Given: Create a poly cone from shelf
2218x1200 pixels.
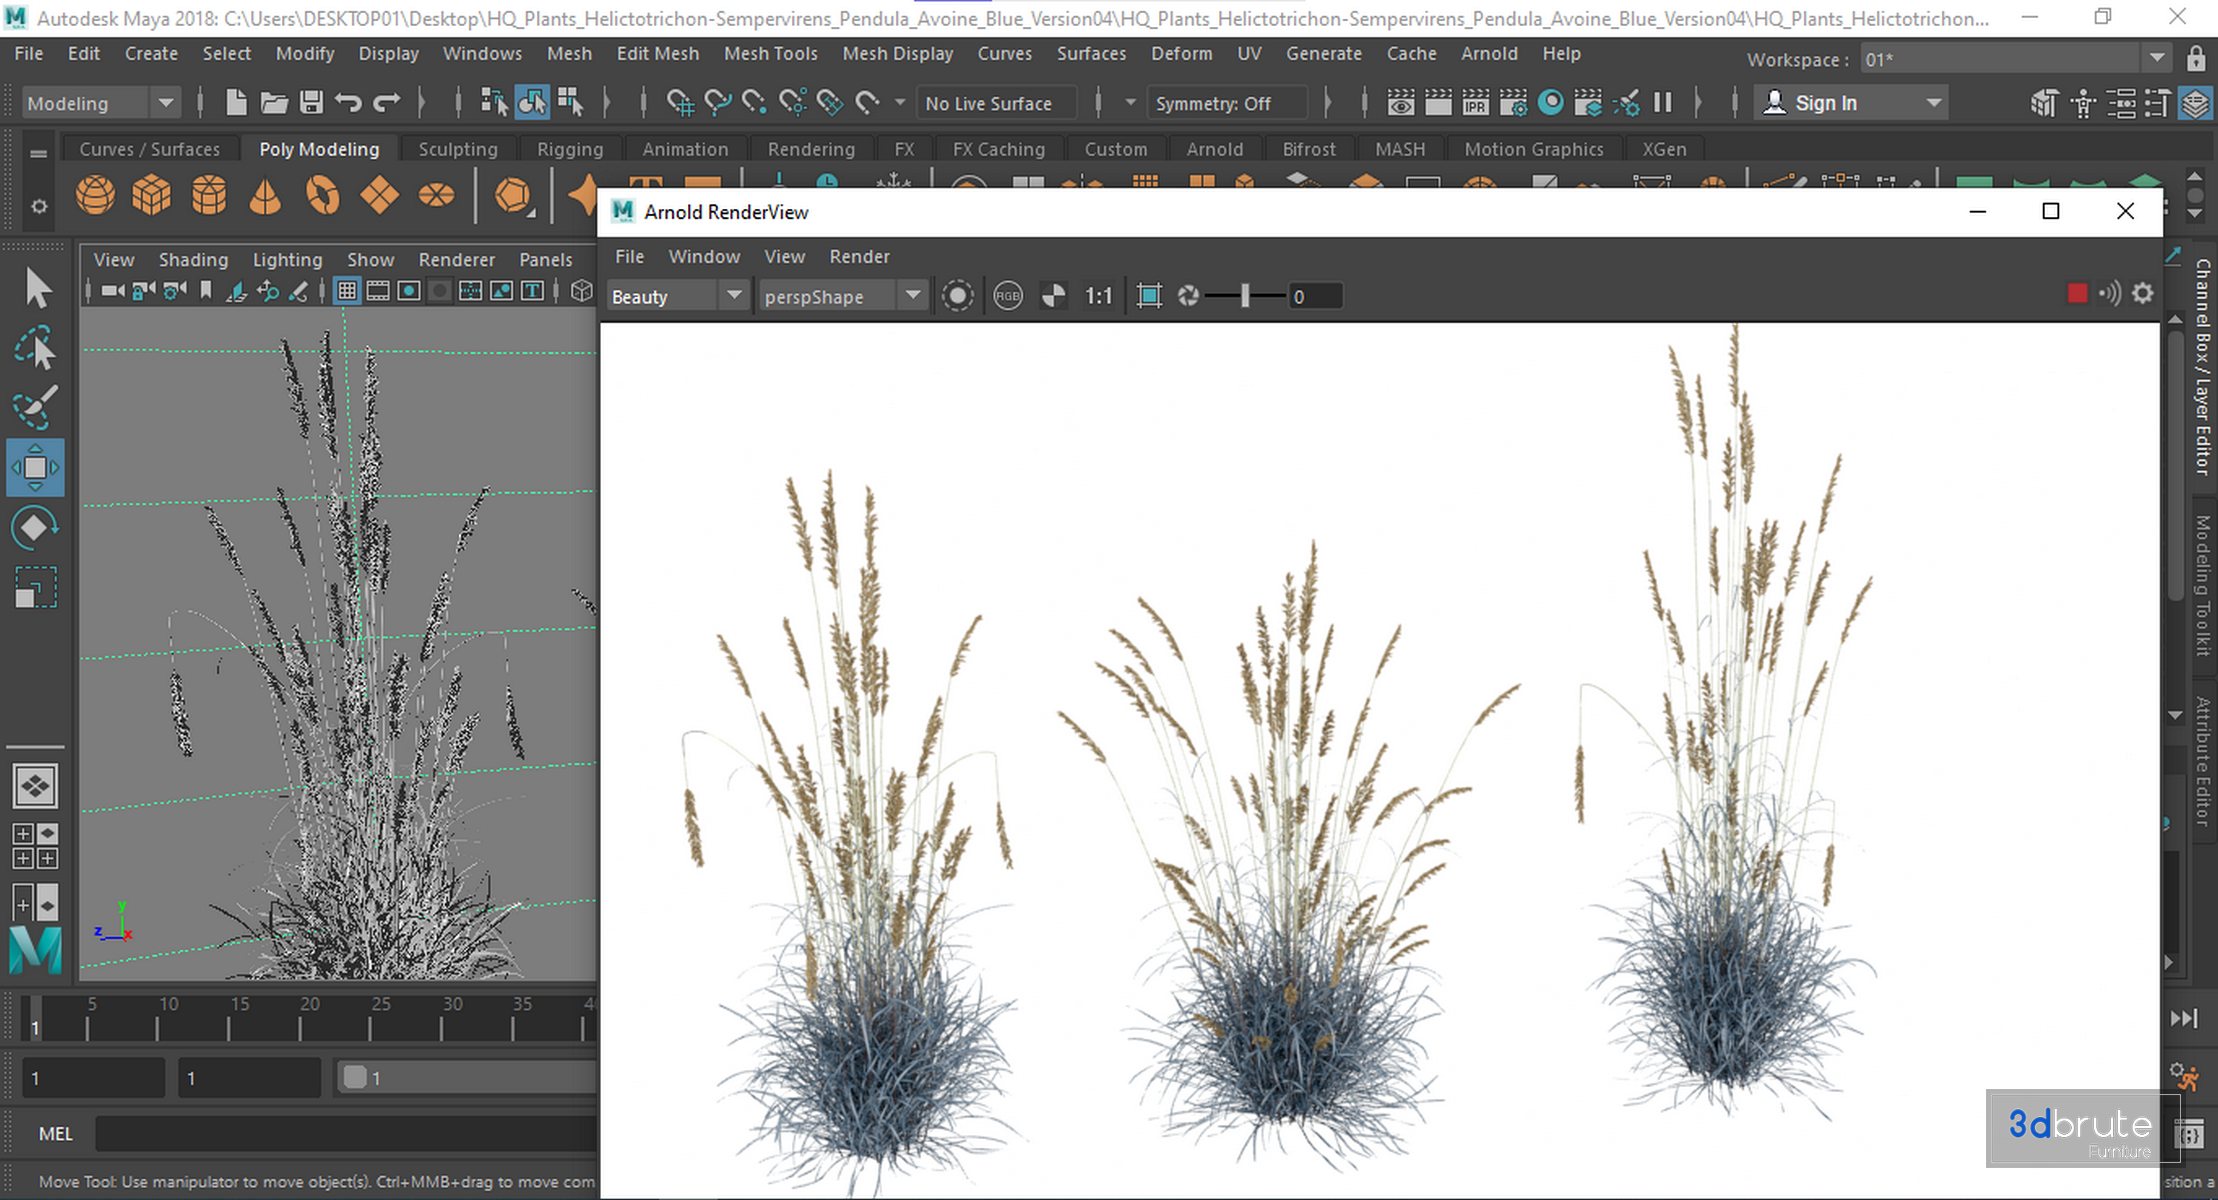Looking at the screenshot, I should (x=265, y=195).
